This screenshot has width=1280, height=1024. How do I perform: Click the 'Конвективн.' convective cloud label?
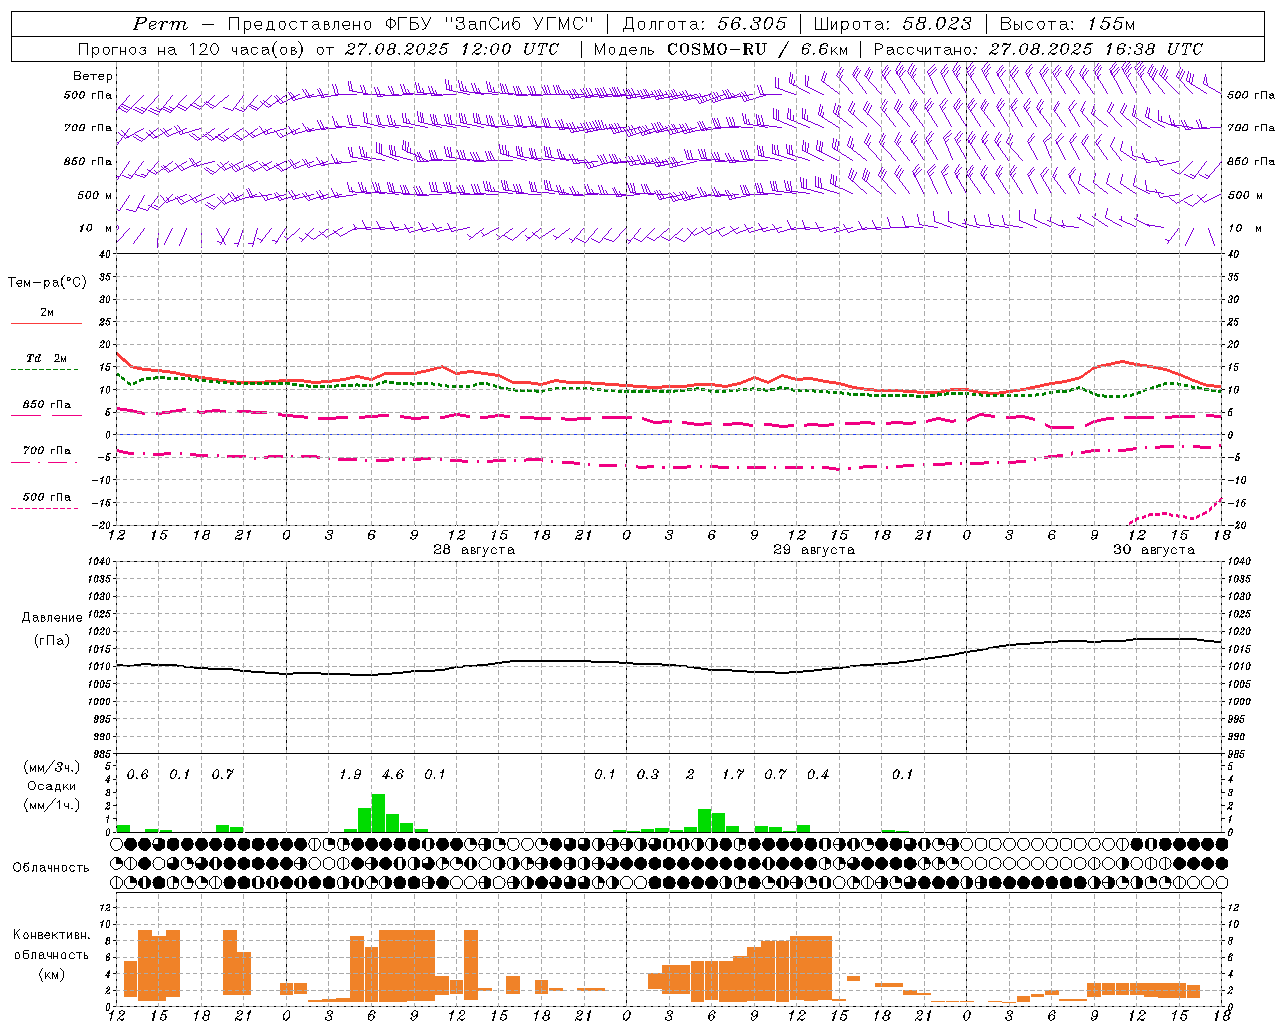pyautogui.click(x=52, y=934)
